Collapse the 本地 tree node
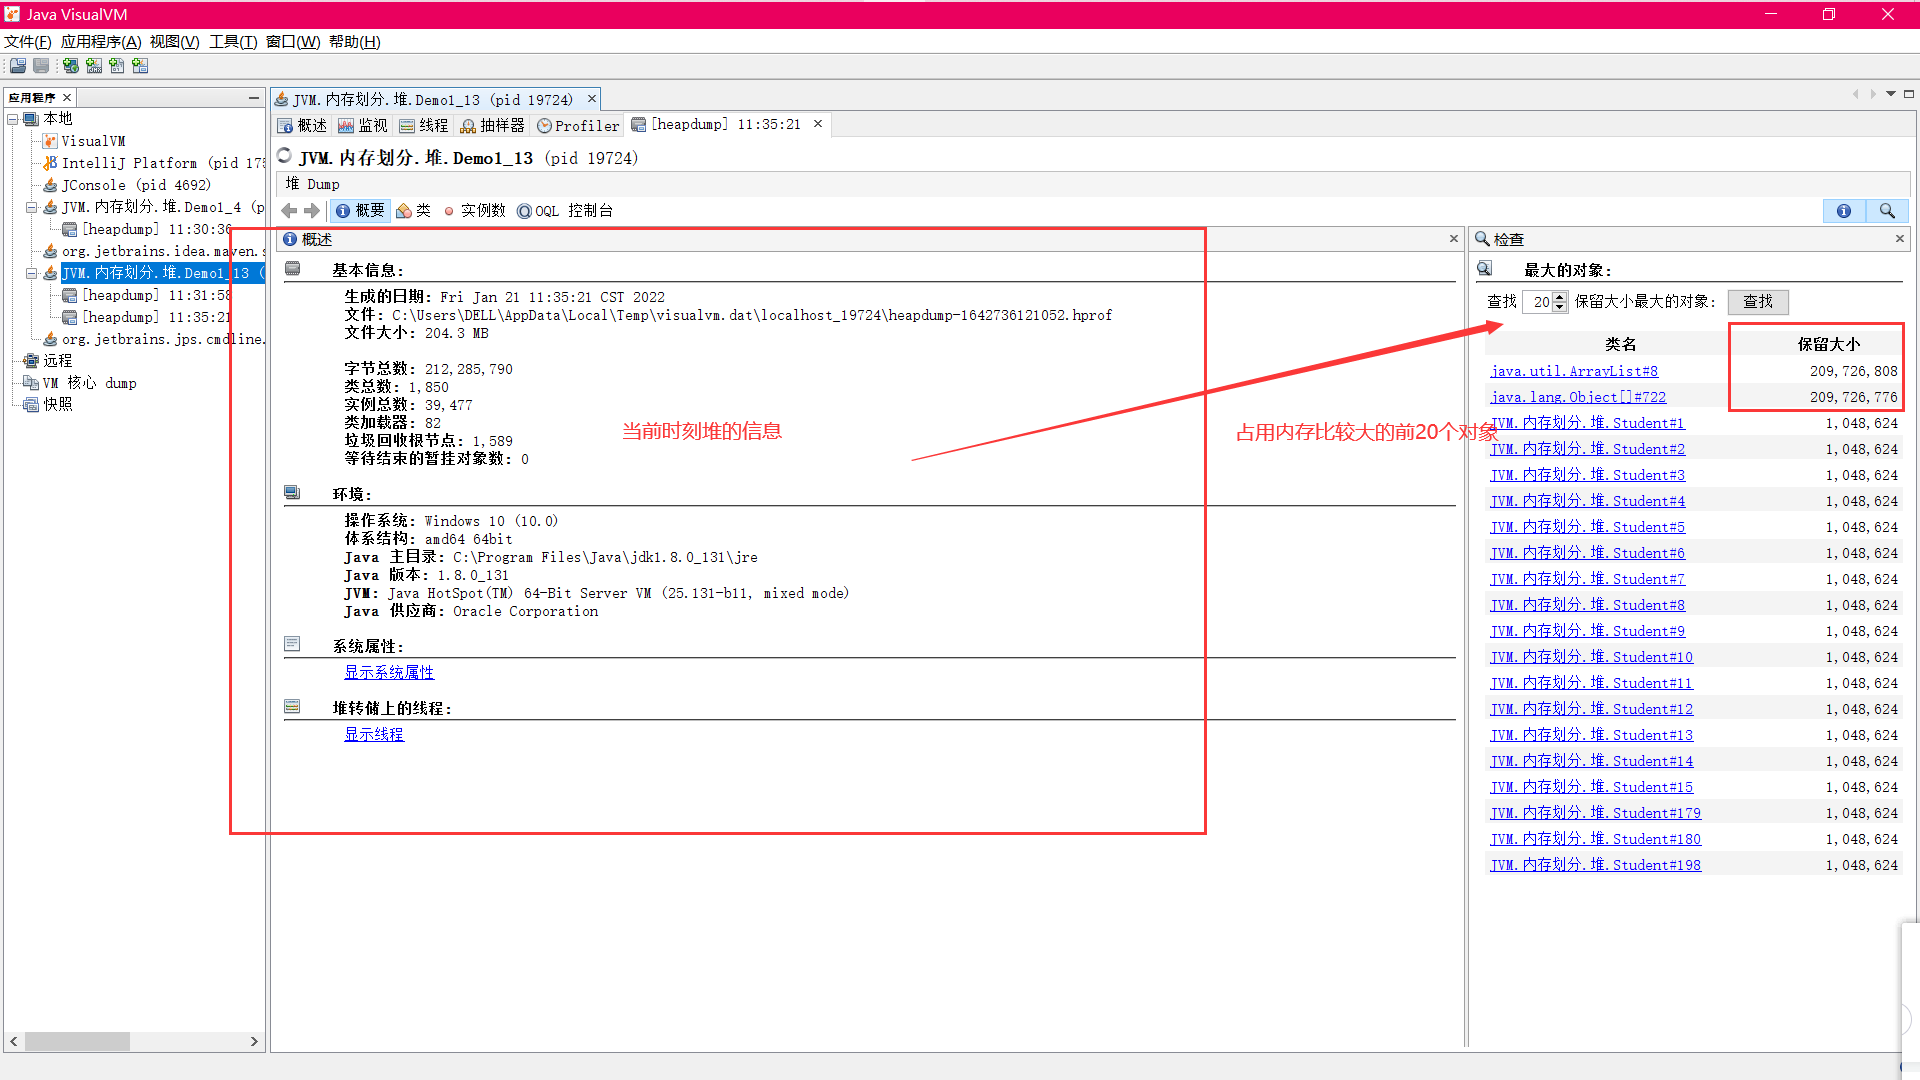 tap(13, 119)
